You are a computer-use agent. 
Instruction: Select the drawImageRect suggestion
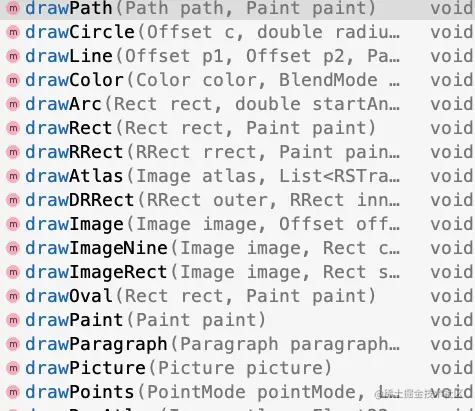click(237, 272)
